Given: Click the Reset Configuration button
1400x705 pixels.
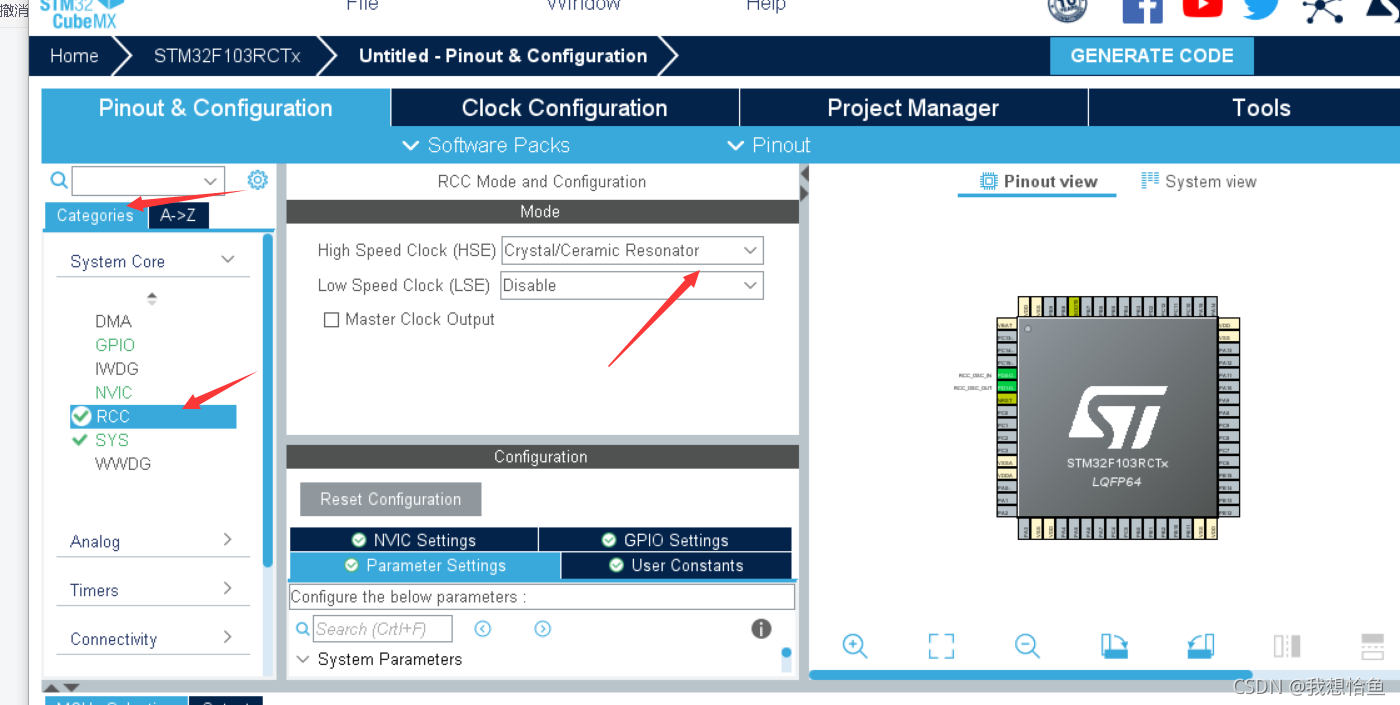Looking at the screenshot, I should 391,499.
